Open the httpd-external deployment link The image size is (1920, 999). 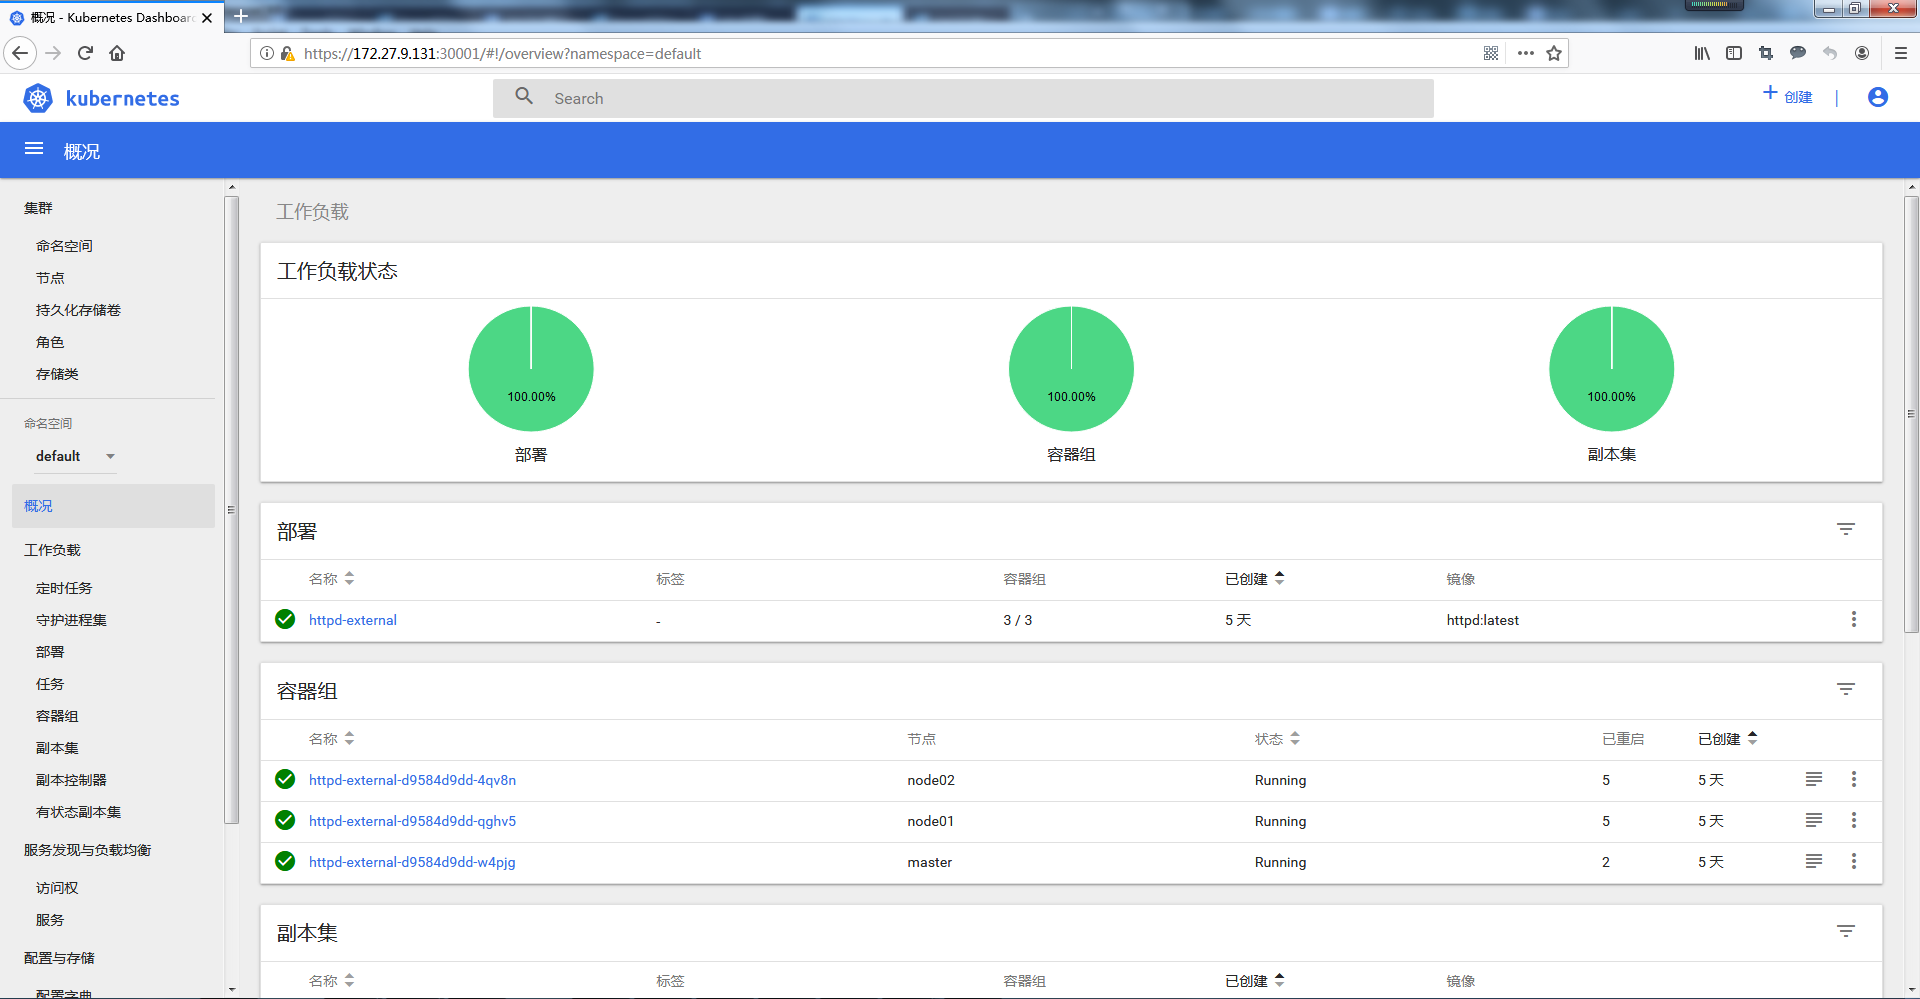point(352,620)
